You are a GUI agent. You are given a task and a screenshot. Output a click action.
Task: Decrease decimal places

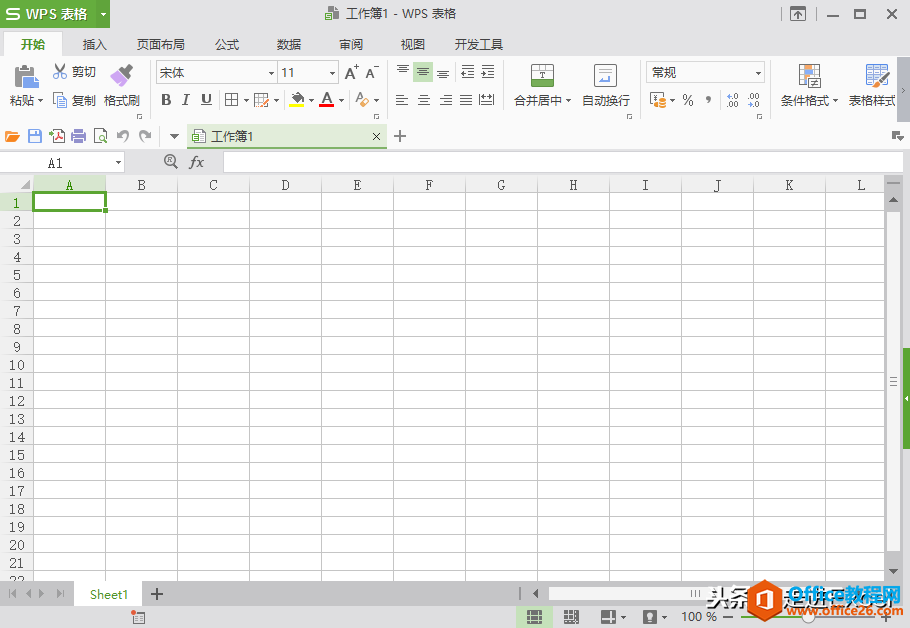(x=754, y=100)
